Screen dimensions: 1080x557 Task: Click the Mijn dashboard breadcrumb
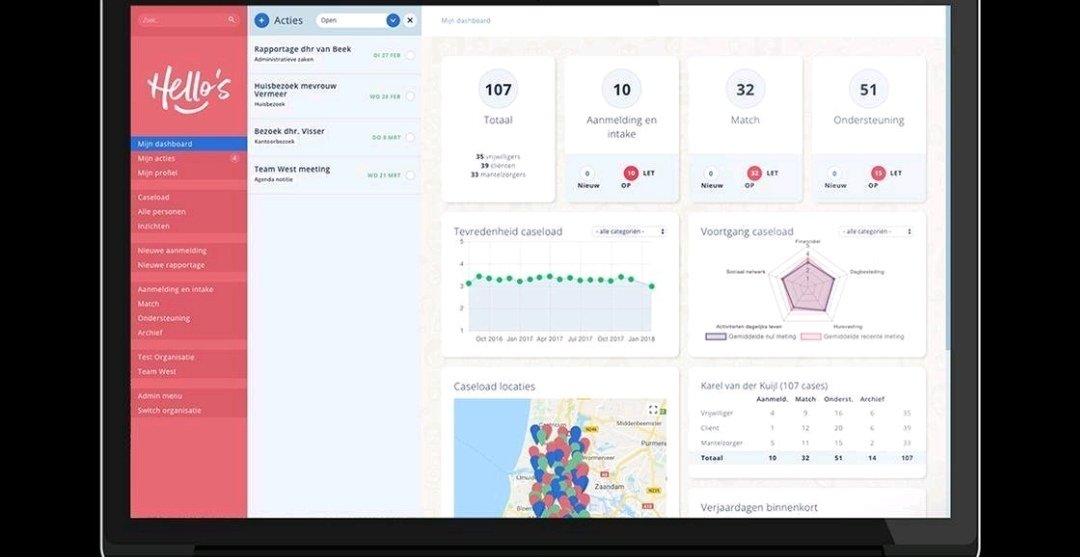[466, 21]
